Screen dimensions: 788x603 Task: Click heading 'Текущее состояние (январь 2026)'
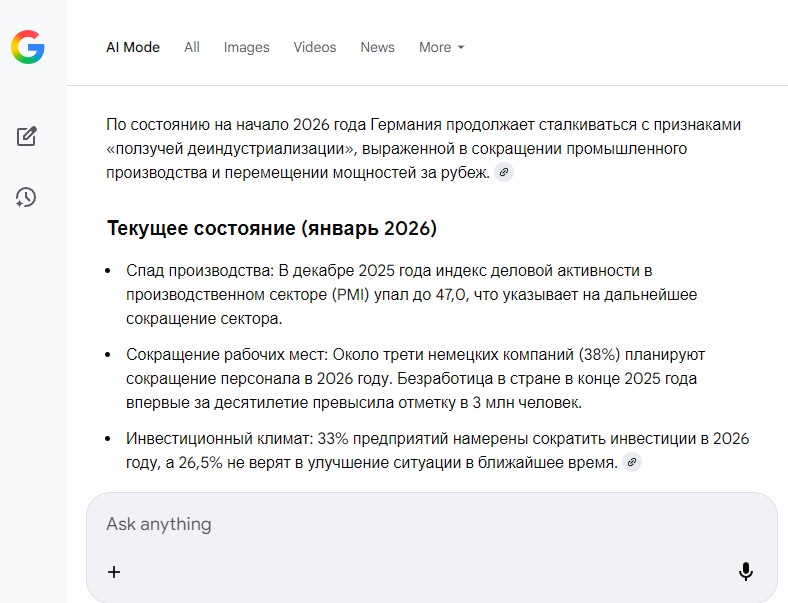[272, 228]
